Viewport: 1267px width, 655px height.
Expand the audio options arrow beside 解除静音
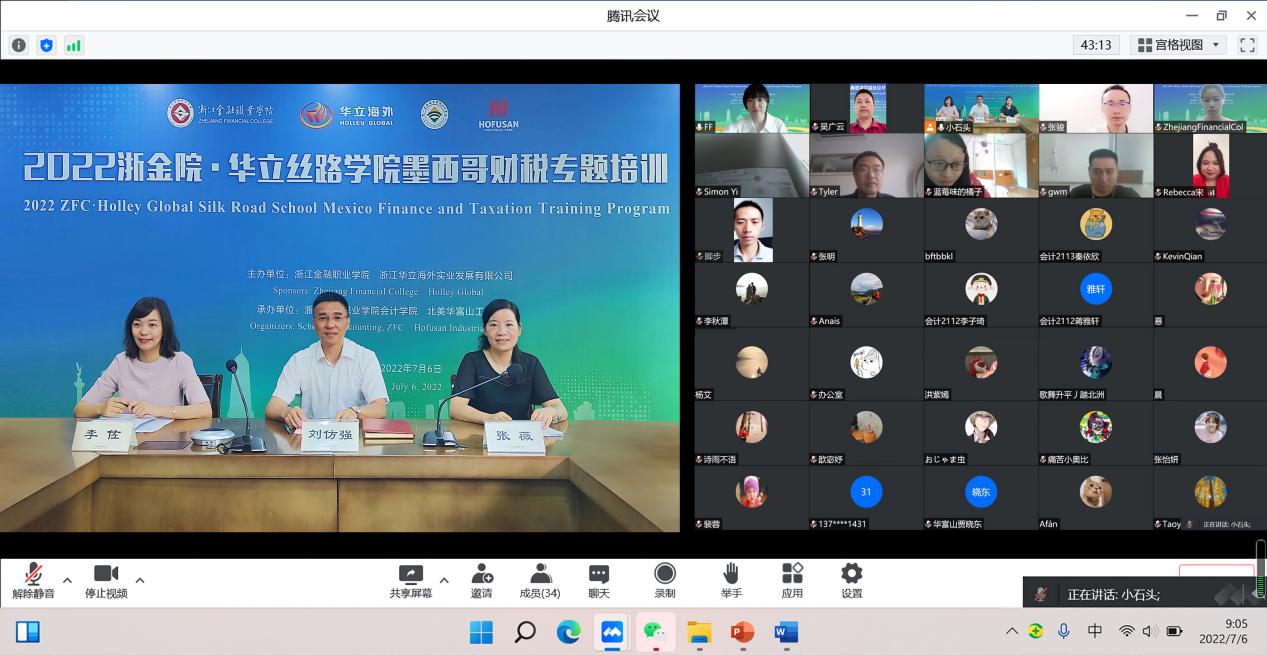67,580
